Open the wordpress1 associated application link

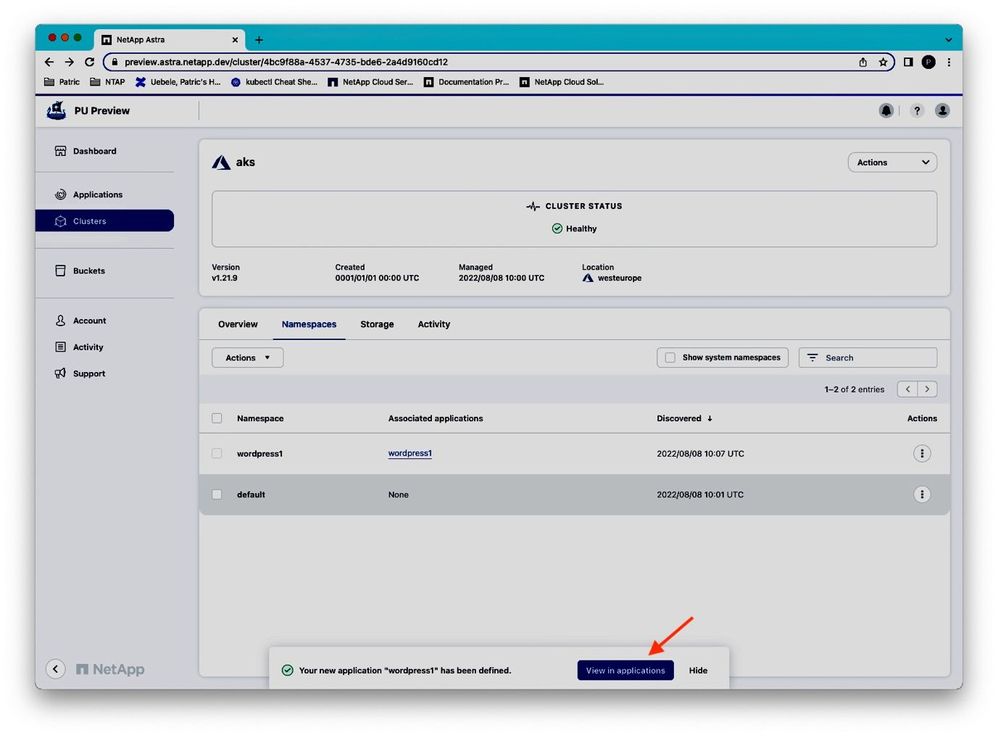[410, 453]
